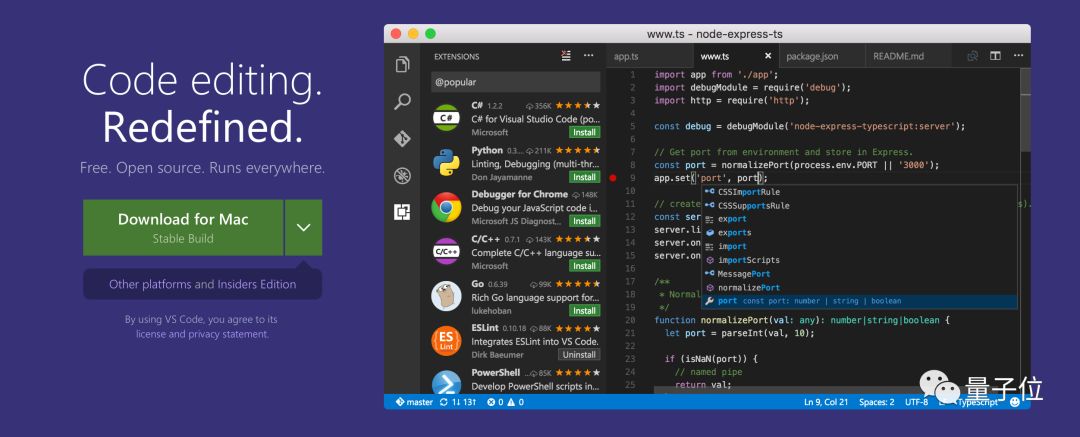
Task: Open the Search magnifier in activity bar
Action: [402, 102]
